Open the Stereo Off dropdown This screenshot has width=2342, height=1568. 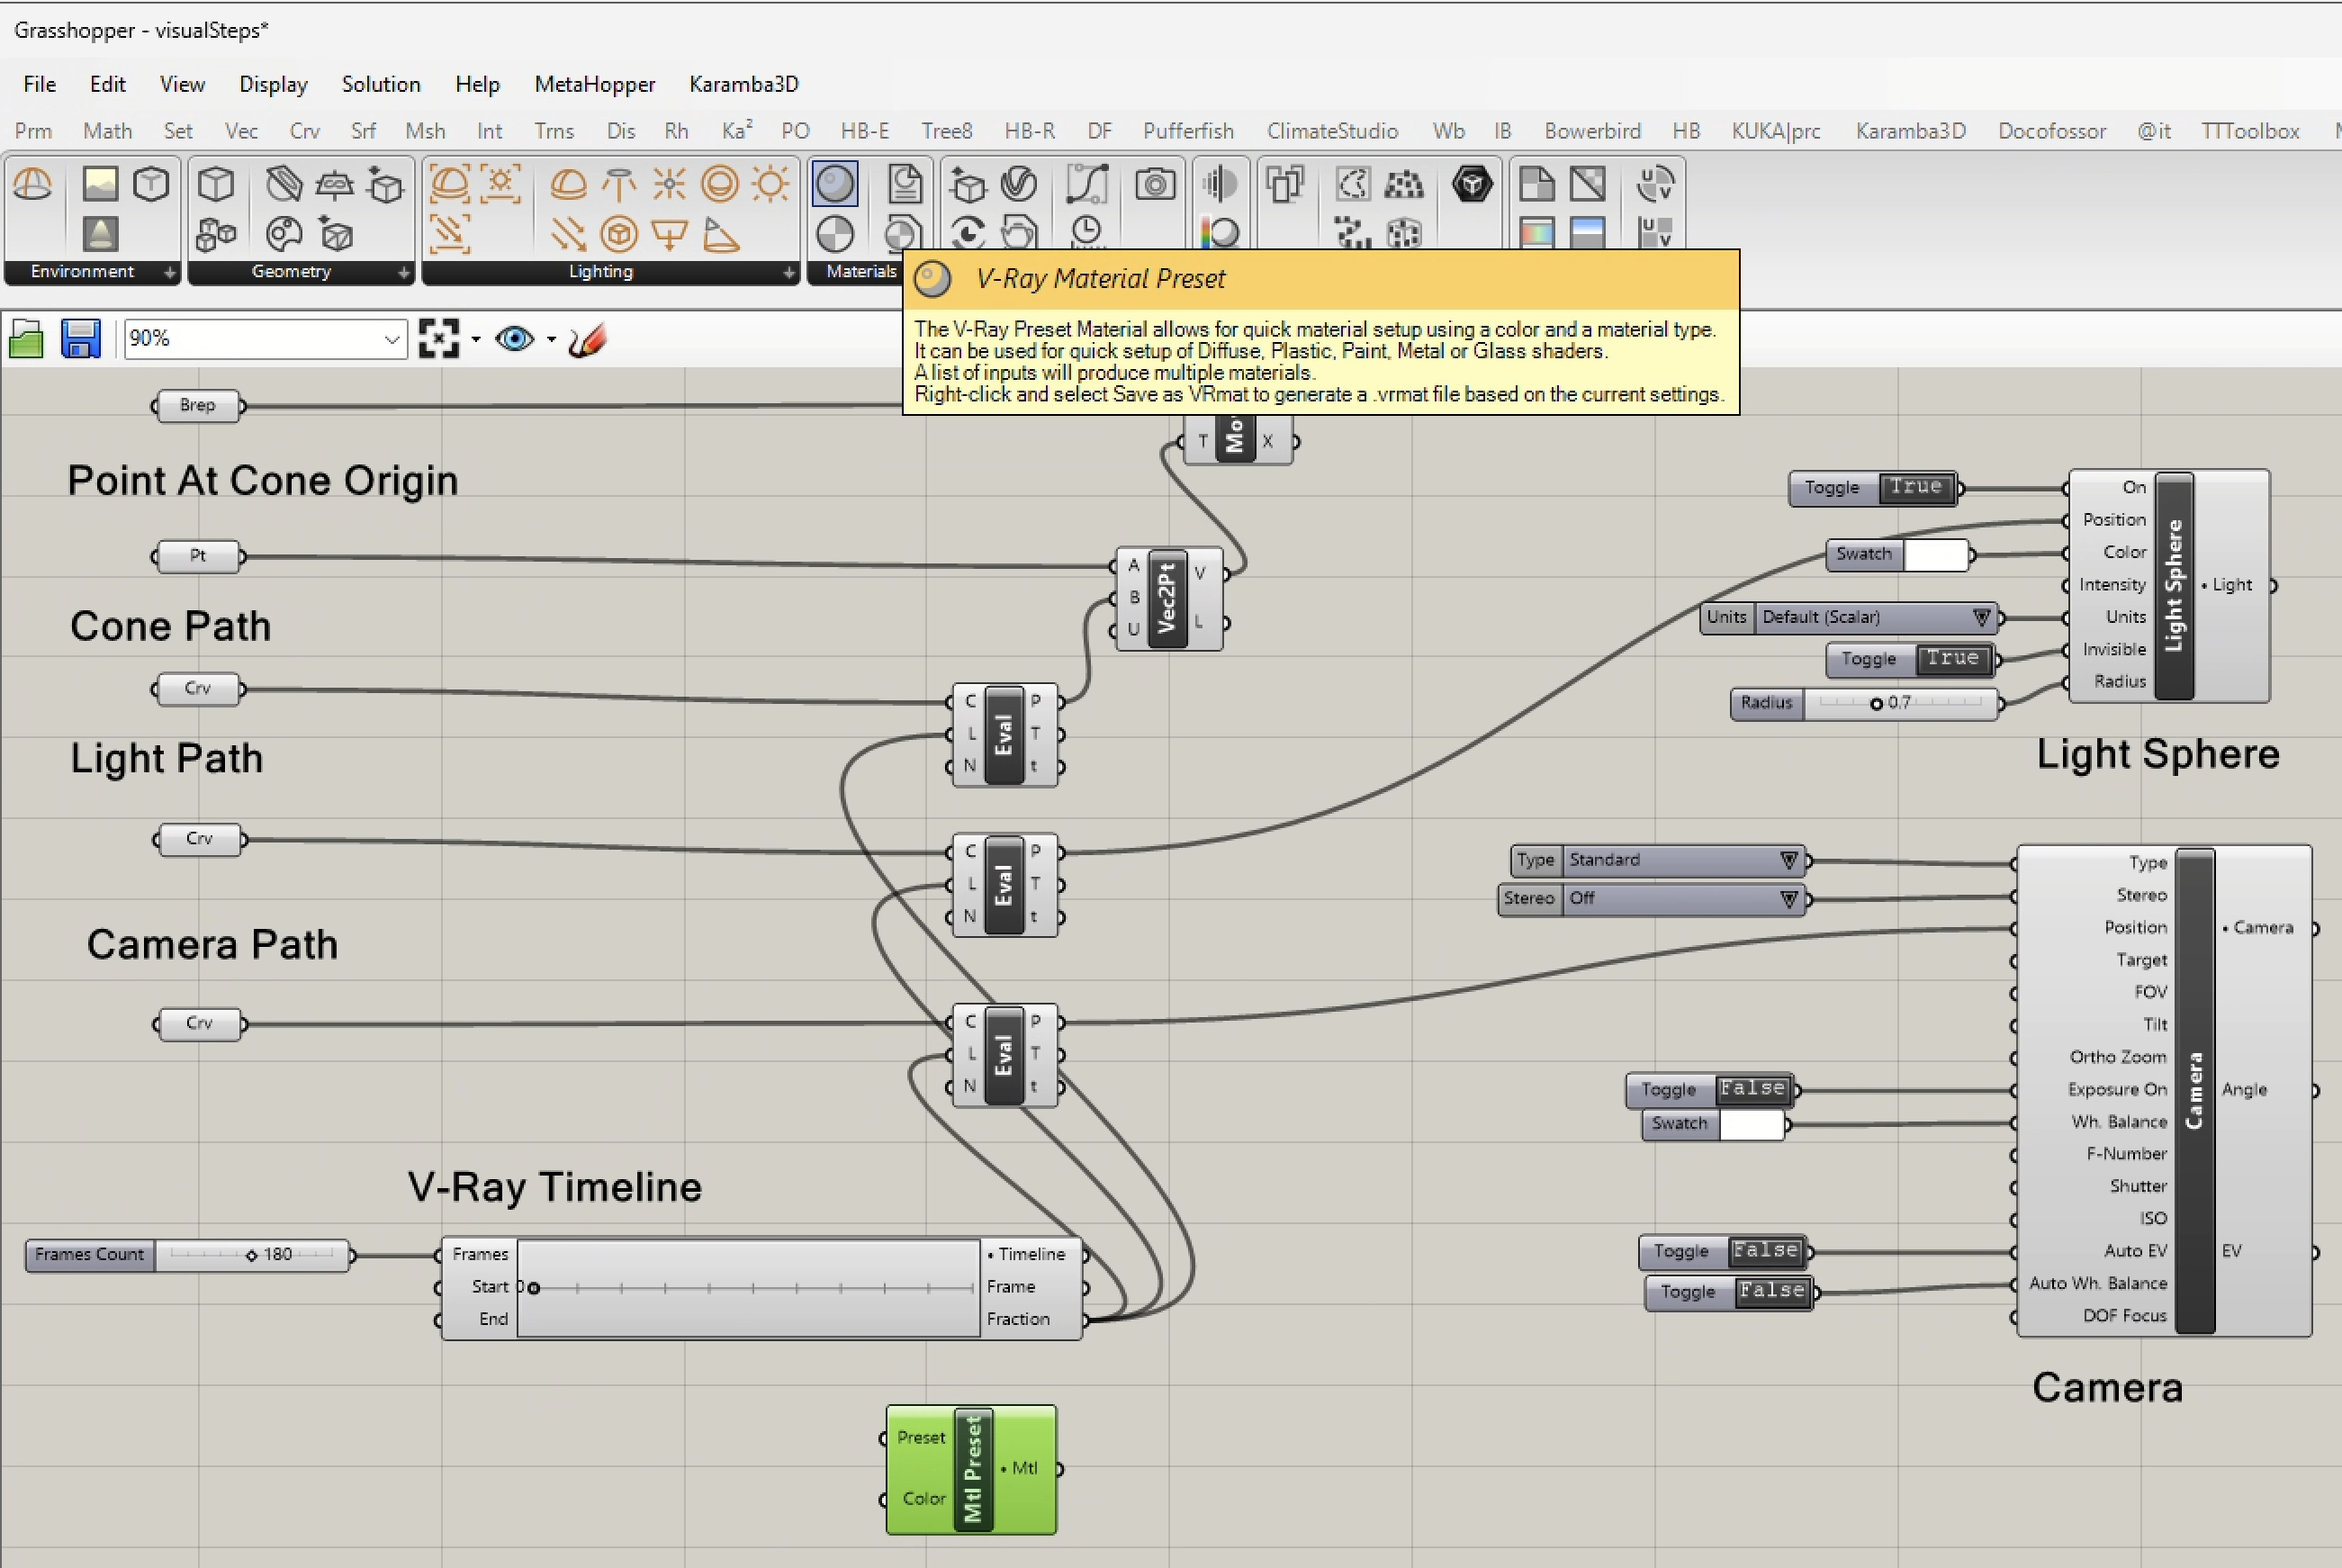[x=1682, y=899]
